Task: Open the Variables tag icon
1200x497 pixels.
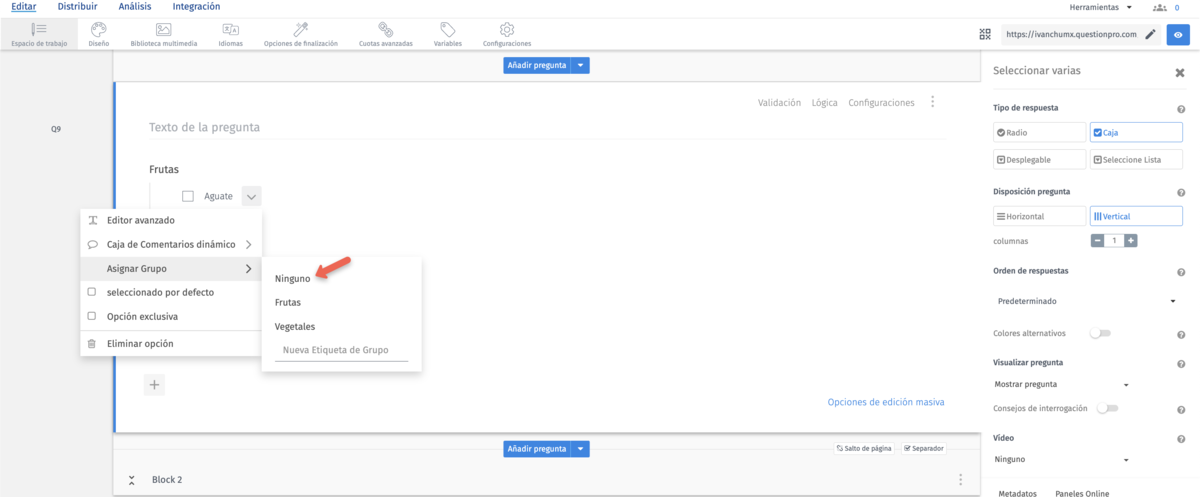Action: pyautogui.click(x=447, y=29)
